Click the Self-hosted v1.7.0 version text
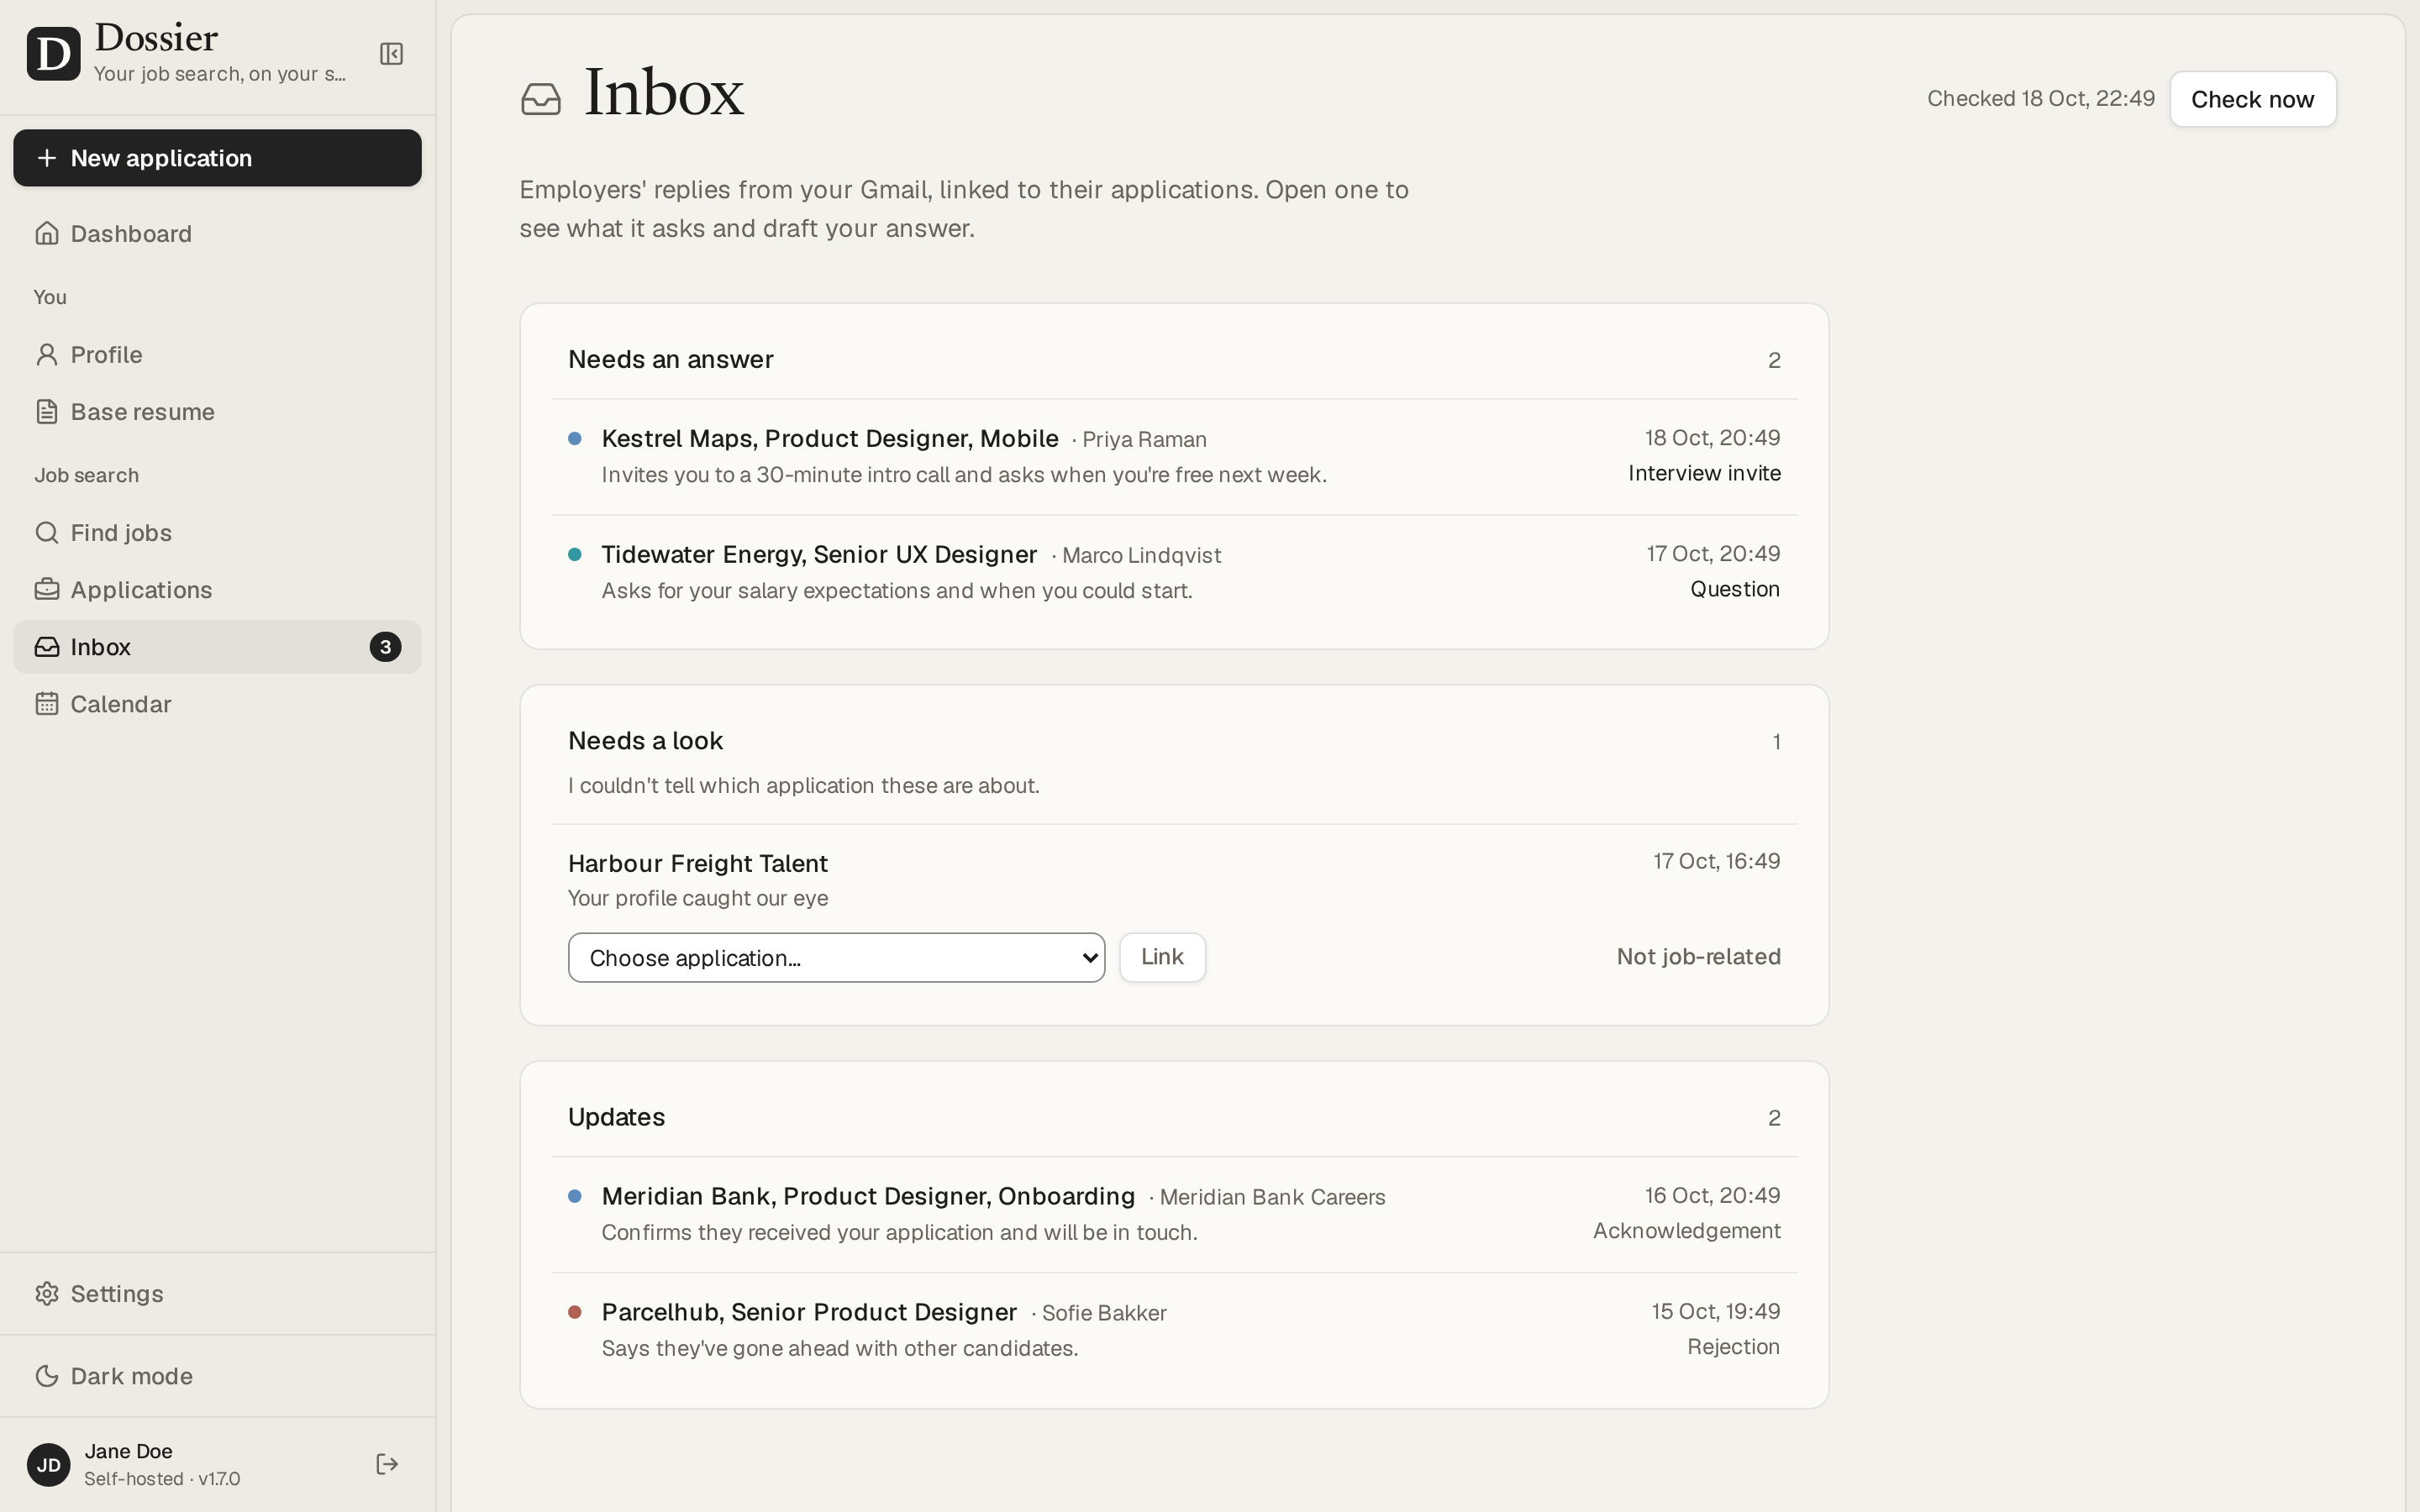Image resolution: width=2420 pixels, height=1512 pixels. click(162, 1479)
